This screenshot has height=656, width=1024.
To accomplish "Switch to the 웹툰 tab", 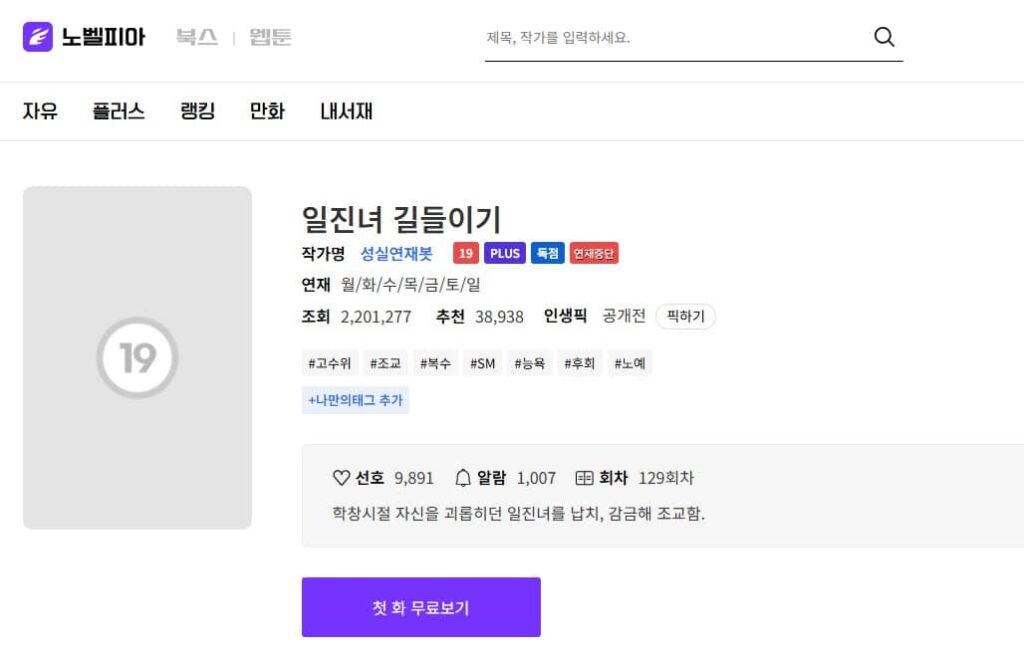I will click(x=271, y=38).
